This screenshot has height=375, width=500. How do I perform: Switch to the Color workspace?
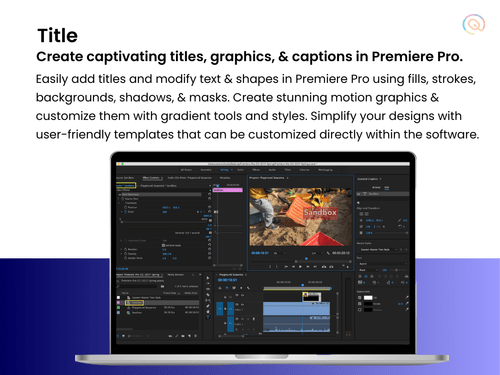240,170
